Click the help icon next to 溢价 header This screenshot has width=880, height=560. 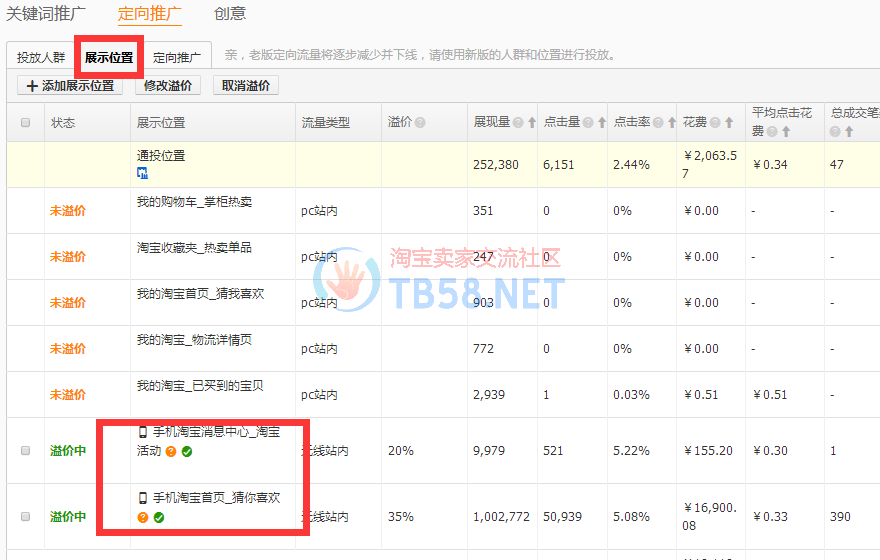[420, 123]
